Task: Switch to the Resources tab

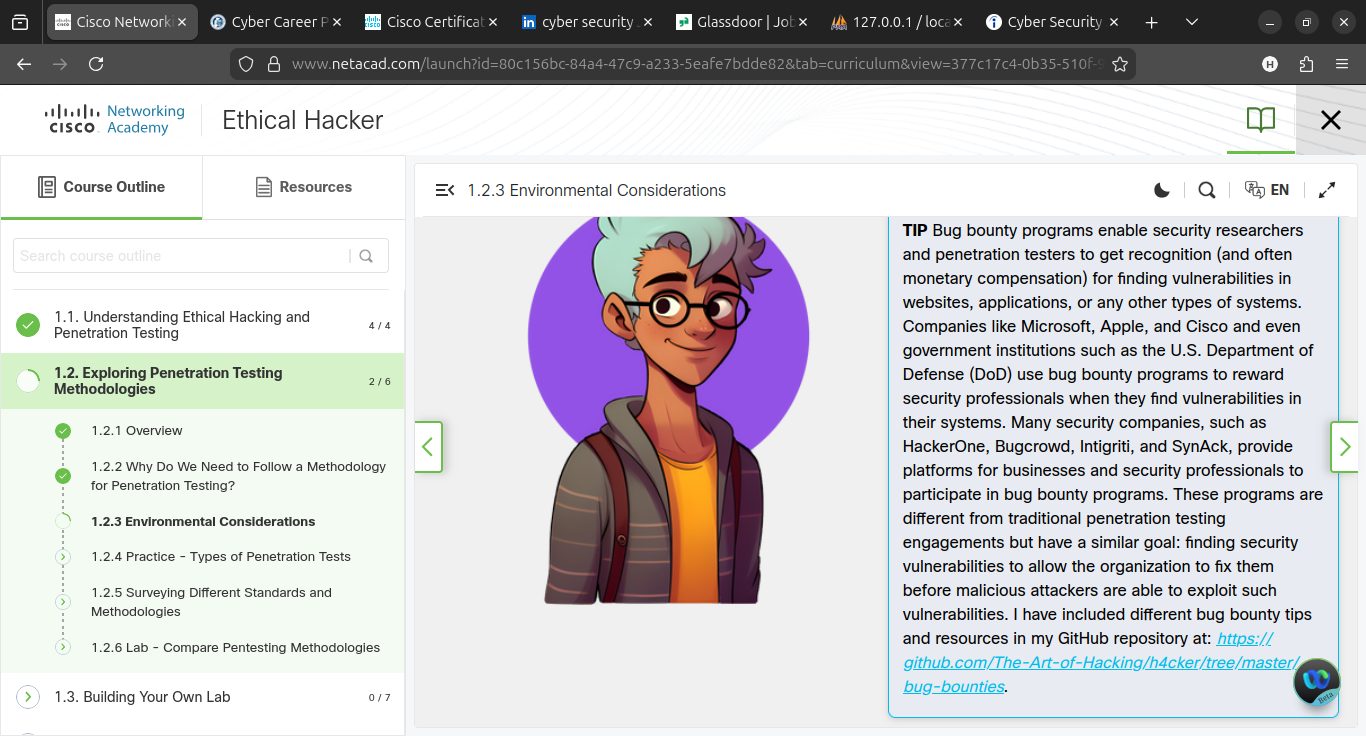Action: click(x=303, y=187)
